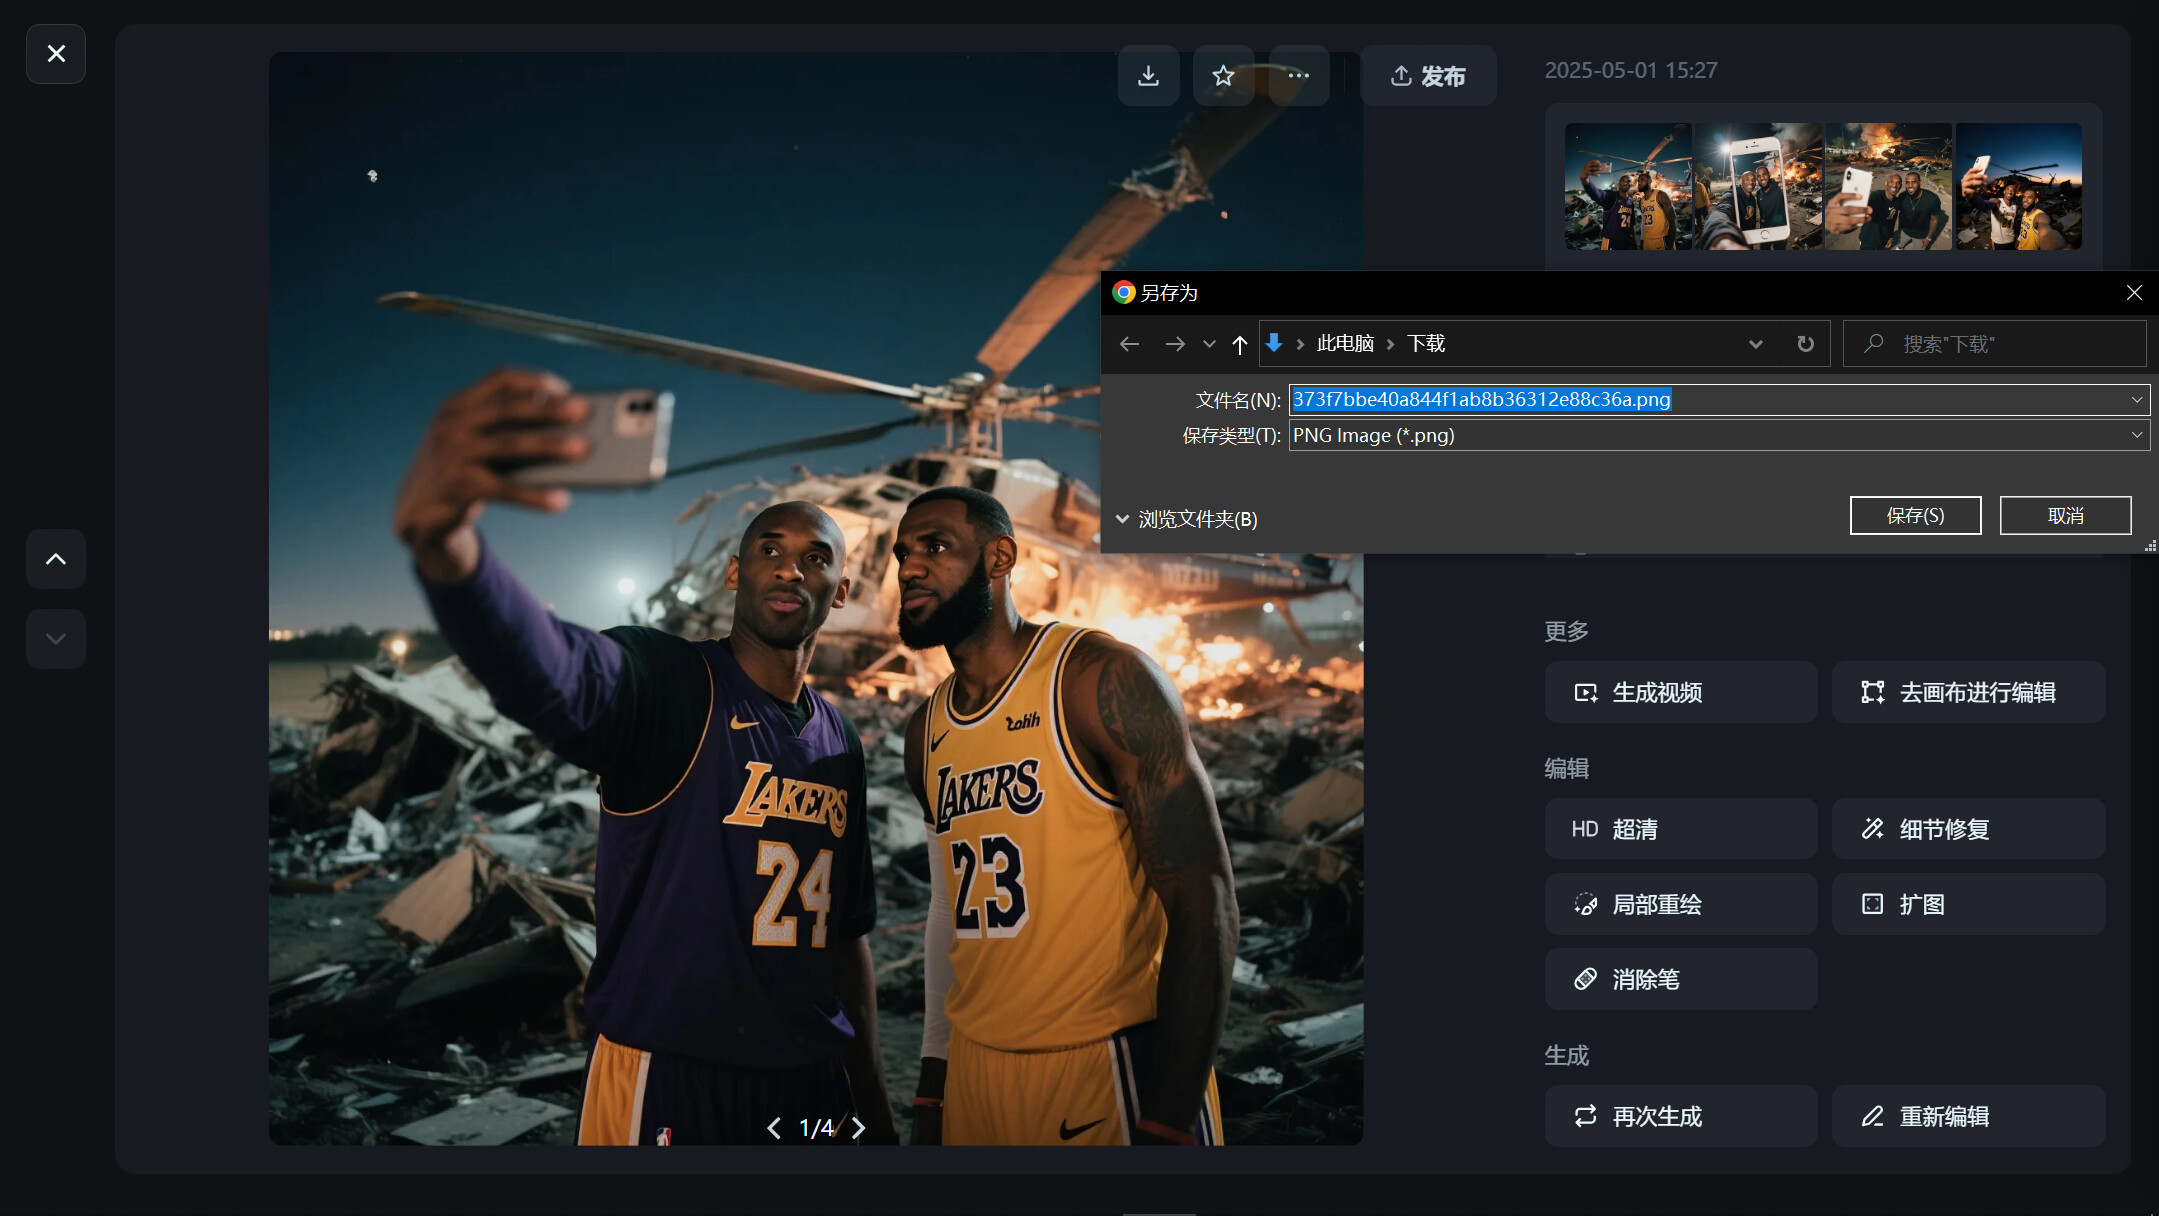Go forward in save dialog navigation
The height and width of the screenshot is (1216, 2159).
point(1174,344)
